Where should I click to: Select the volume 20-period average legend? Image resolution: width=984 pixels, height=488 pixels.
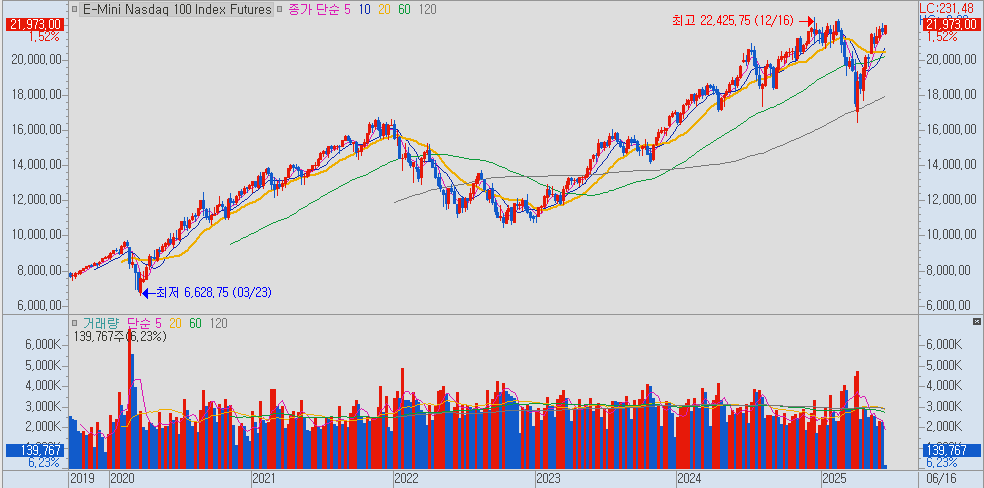(x=176, y=324)
